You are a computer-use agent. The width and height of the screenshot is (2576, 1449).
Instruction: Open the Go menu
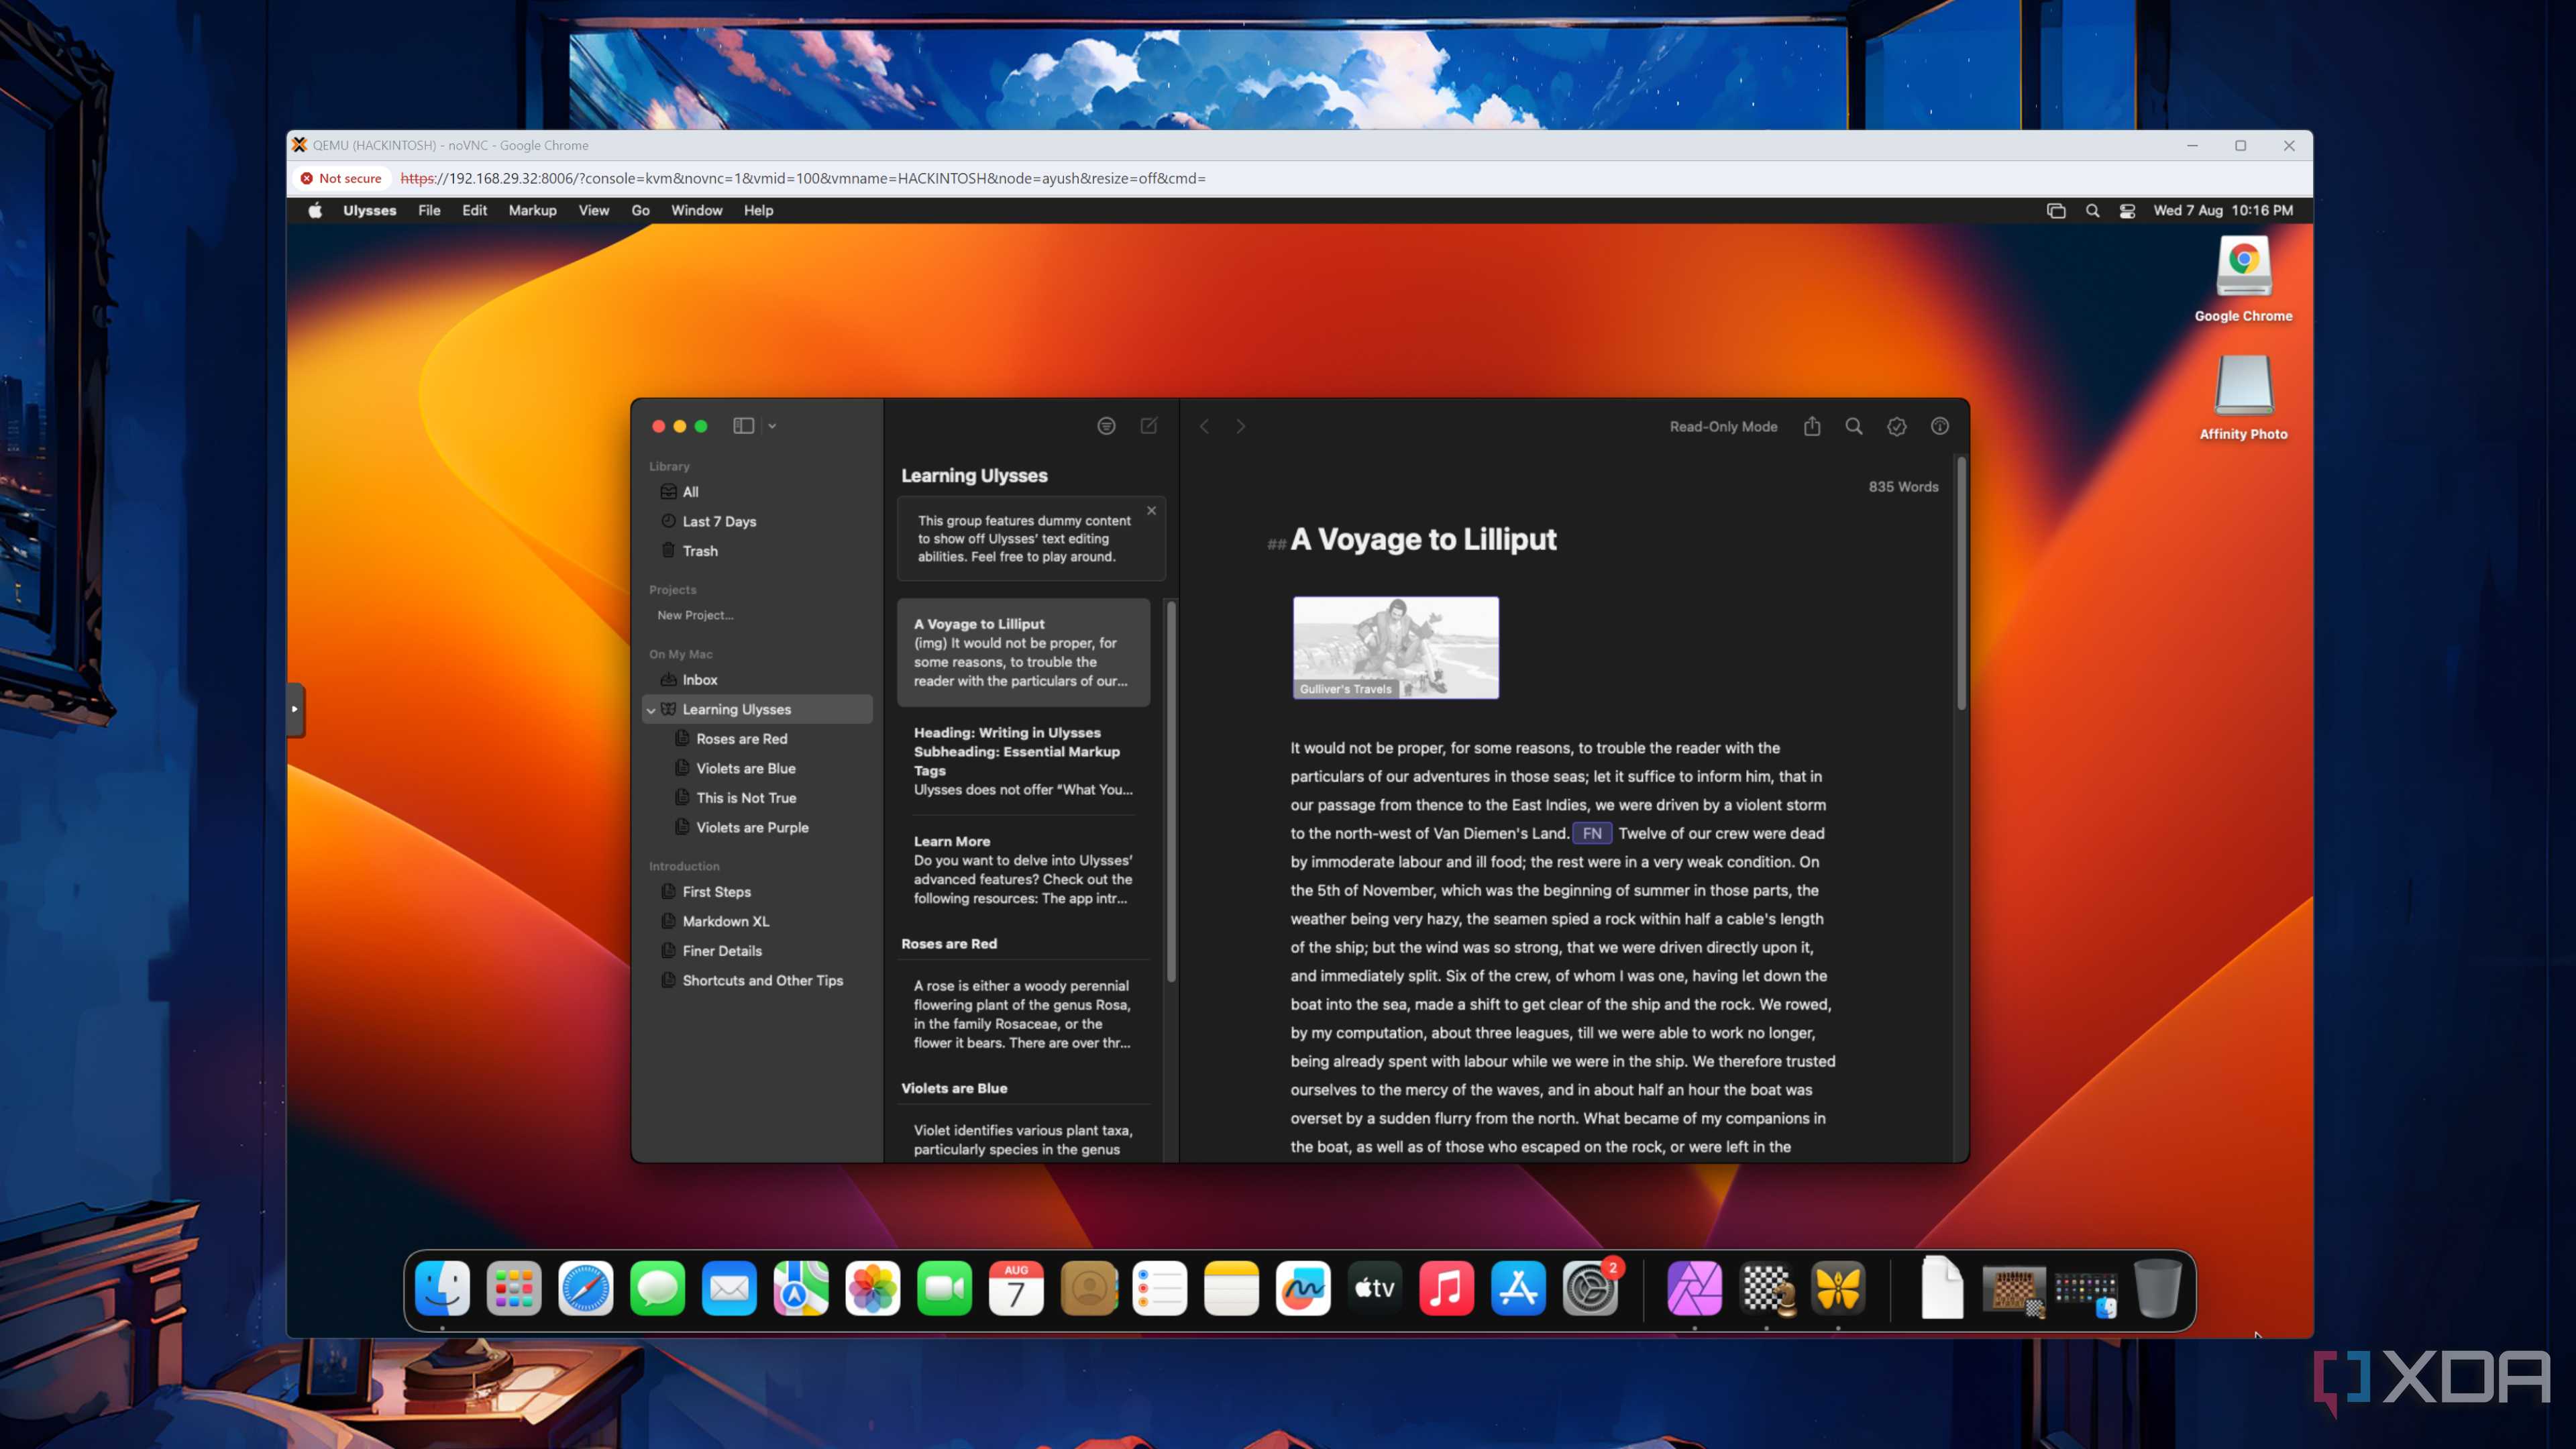click(641, 210)
